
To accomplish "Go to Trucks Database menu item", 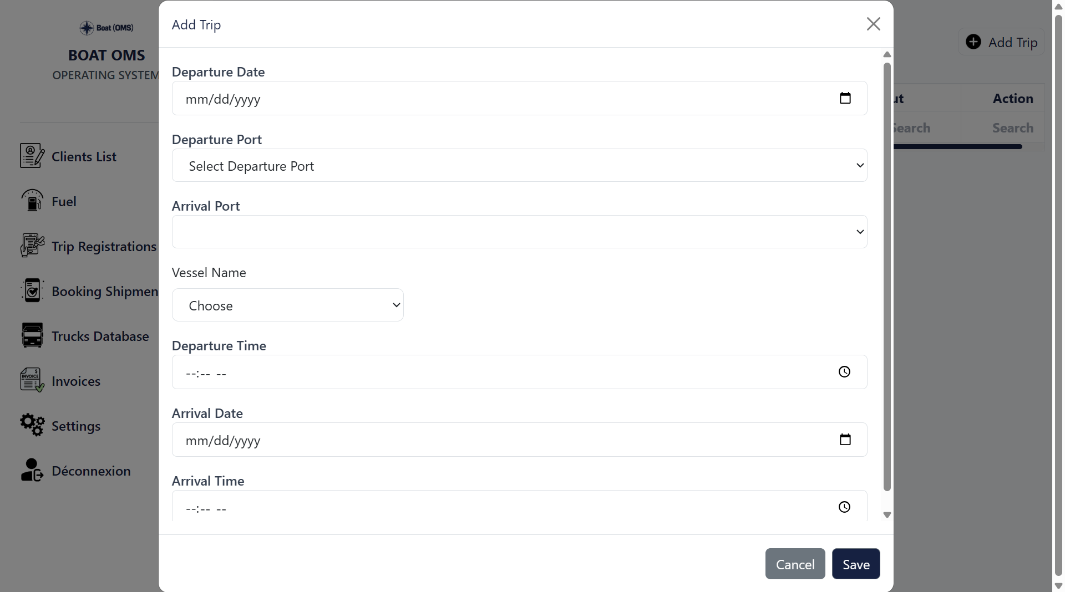I will pos(100,336).
